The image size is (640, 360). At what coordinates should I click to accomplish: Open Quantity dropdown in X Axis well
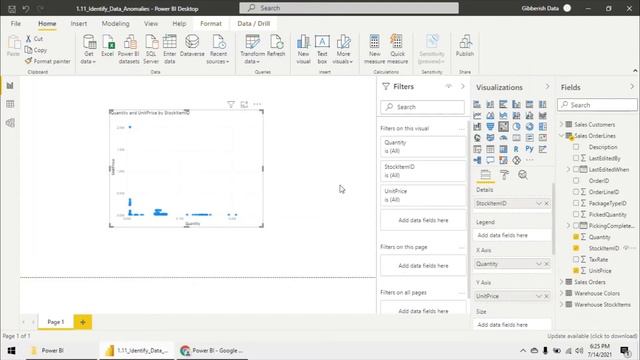tap(539, 264)
